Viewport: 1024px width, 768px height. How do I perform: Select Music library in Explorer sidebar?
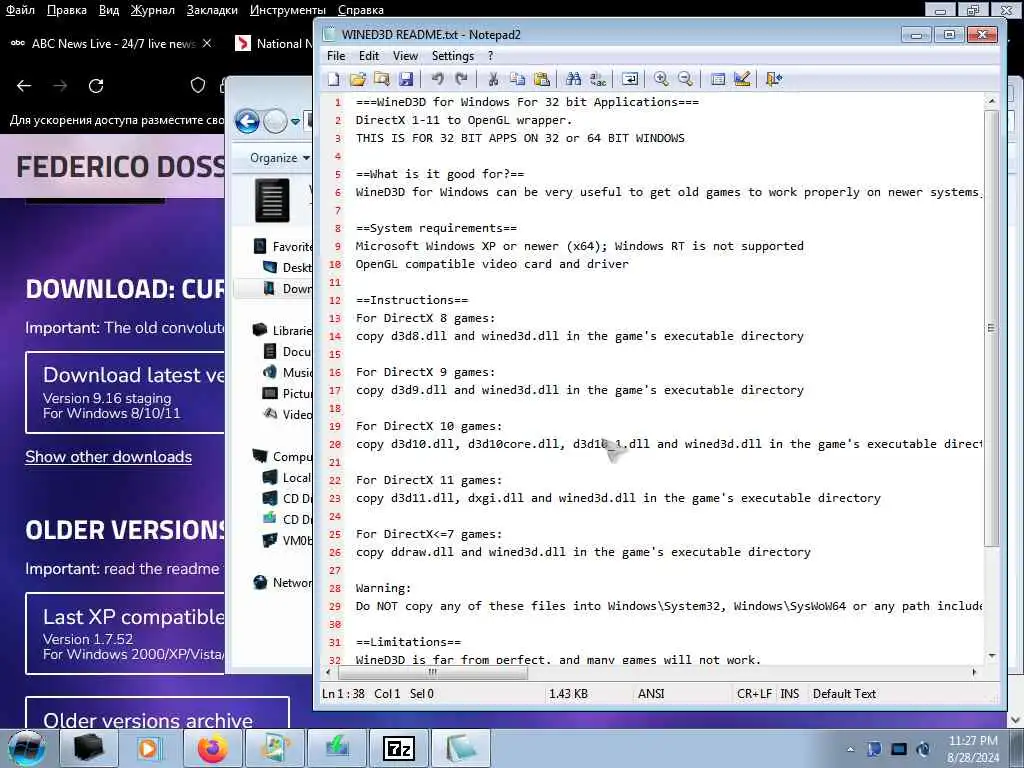(x=287, y=372)
